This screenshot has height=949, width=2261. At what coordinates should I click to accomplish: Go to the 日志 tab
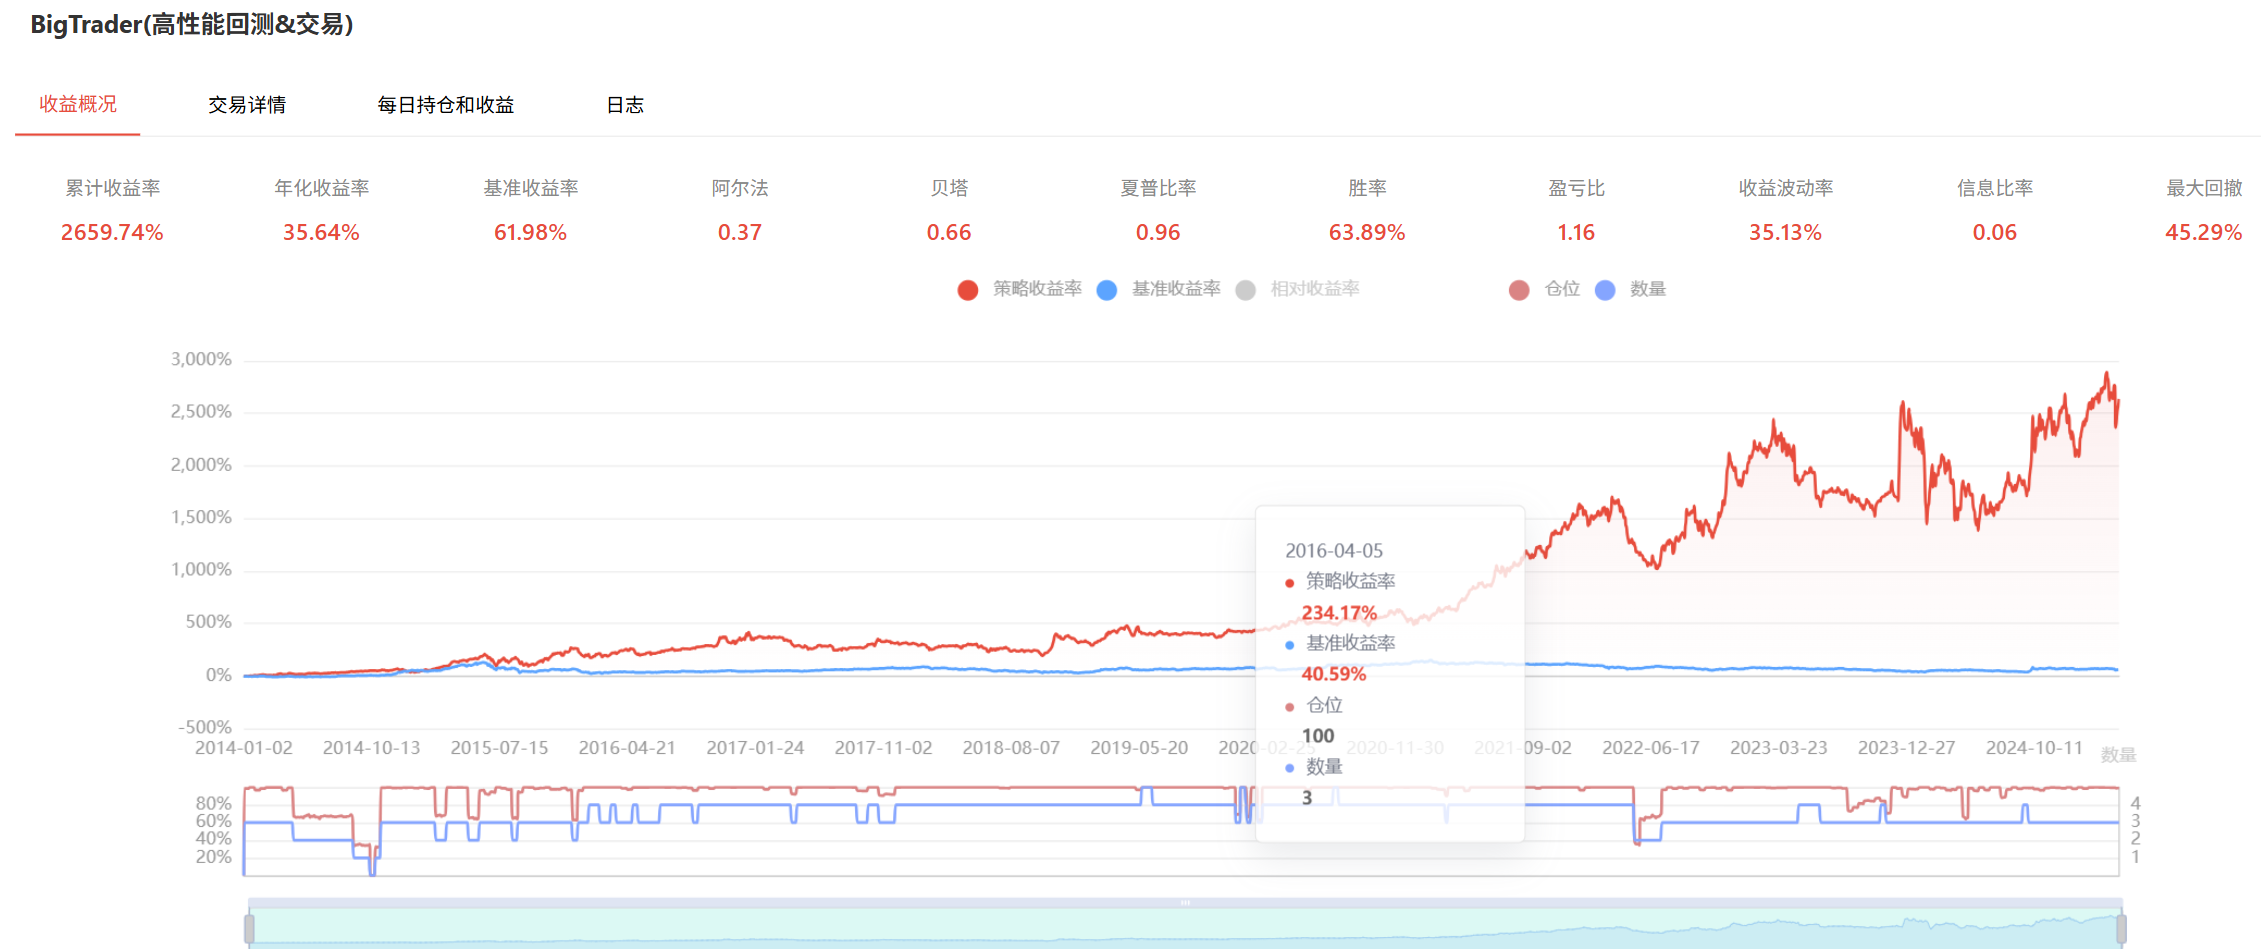pos(625,105)
